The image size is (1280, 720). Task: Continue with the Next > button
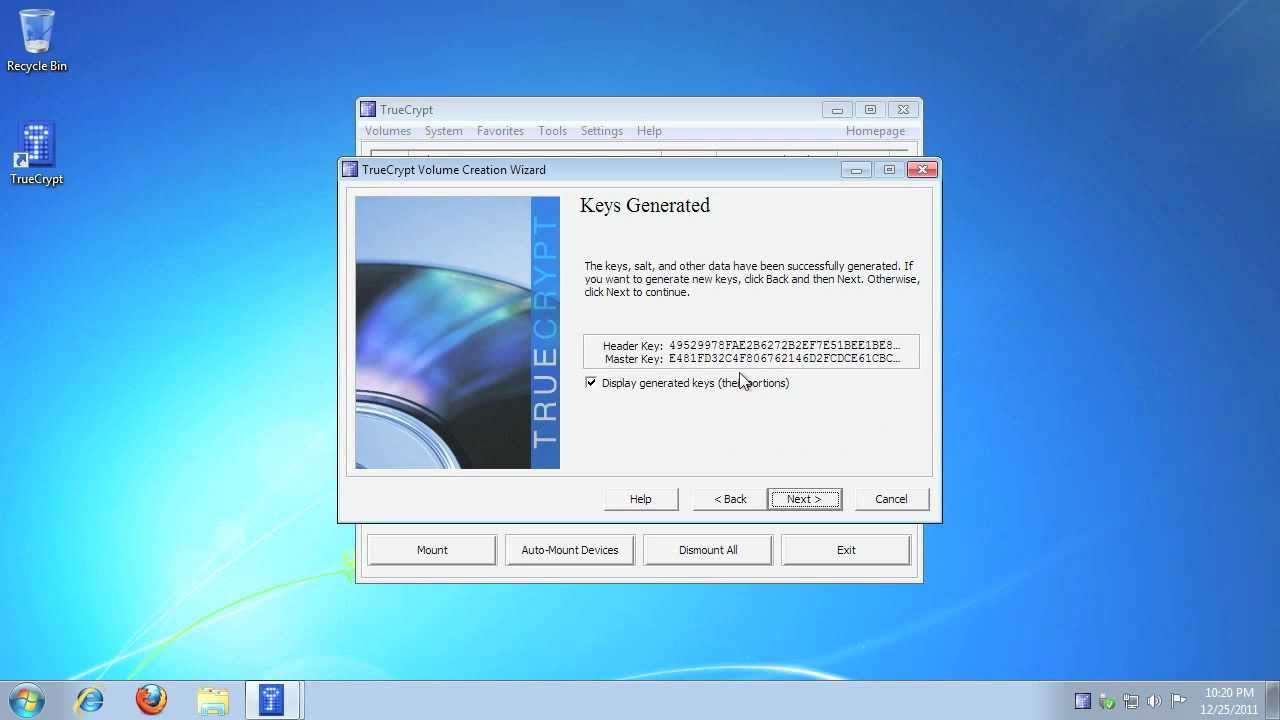805,499
